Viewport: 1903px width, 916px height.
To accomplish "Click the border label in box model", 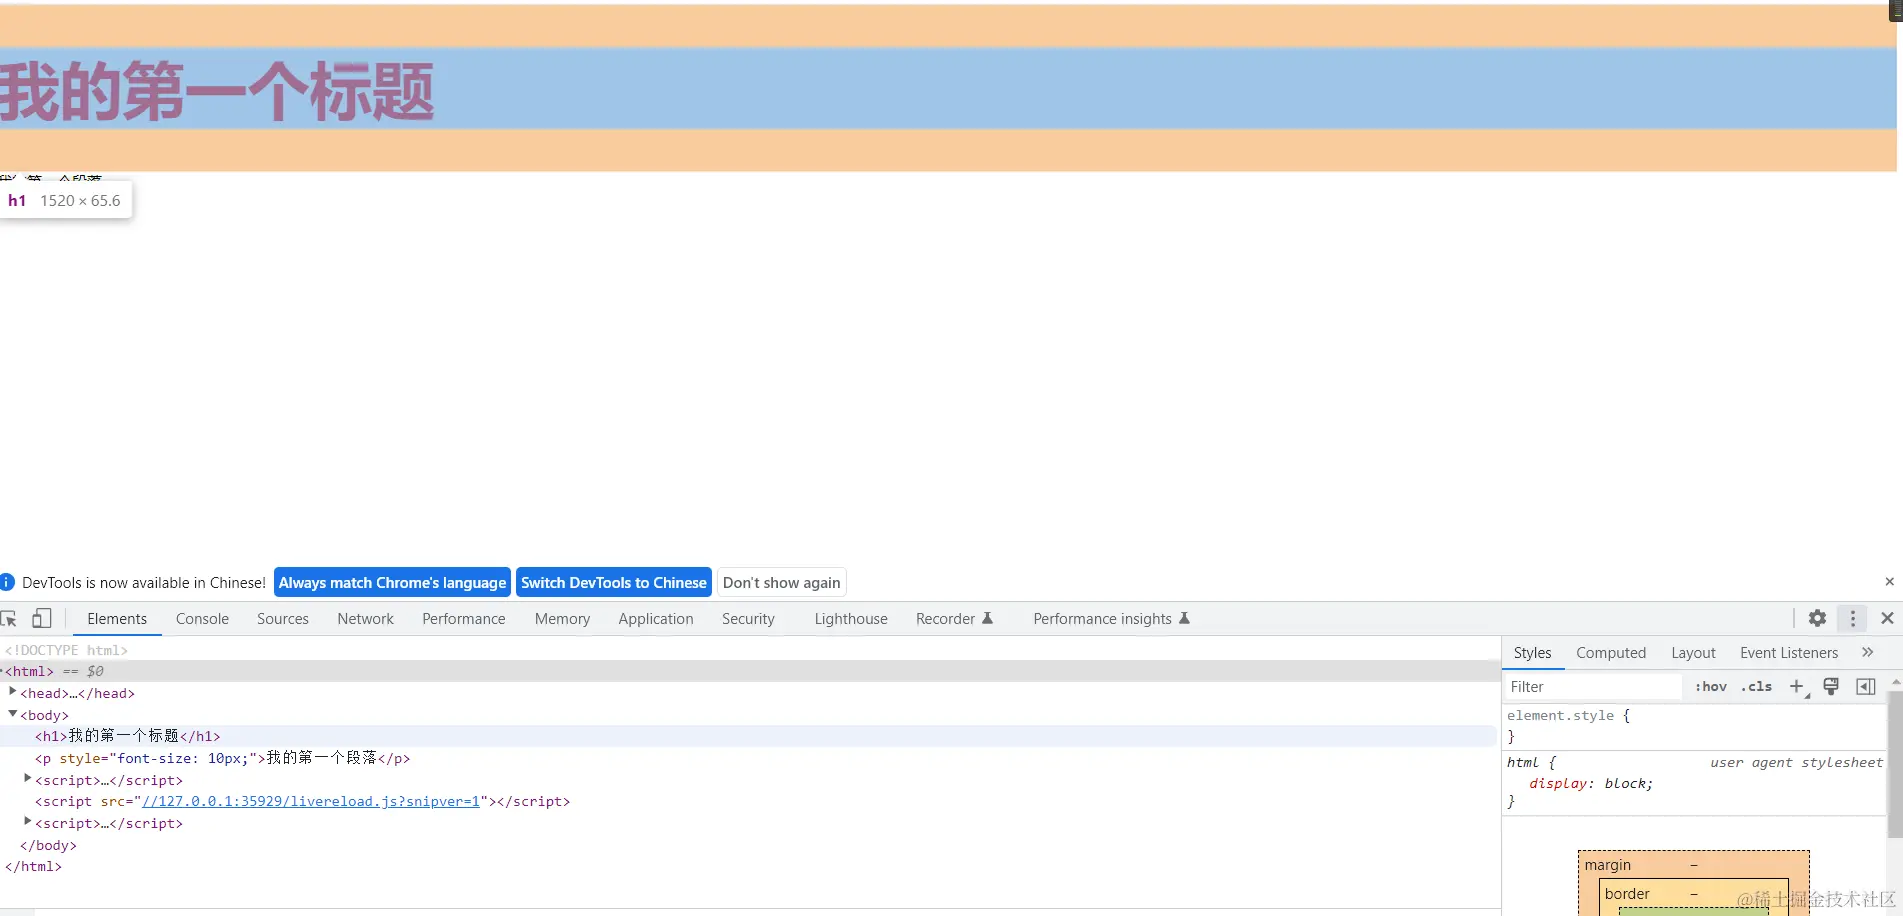I will pyautogui.click(x=1627, y=894).
